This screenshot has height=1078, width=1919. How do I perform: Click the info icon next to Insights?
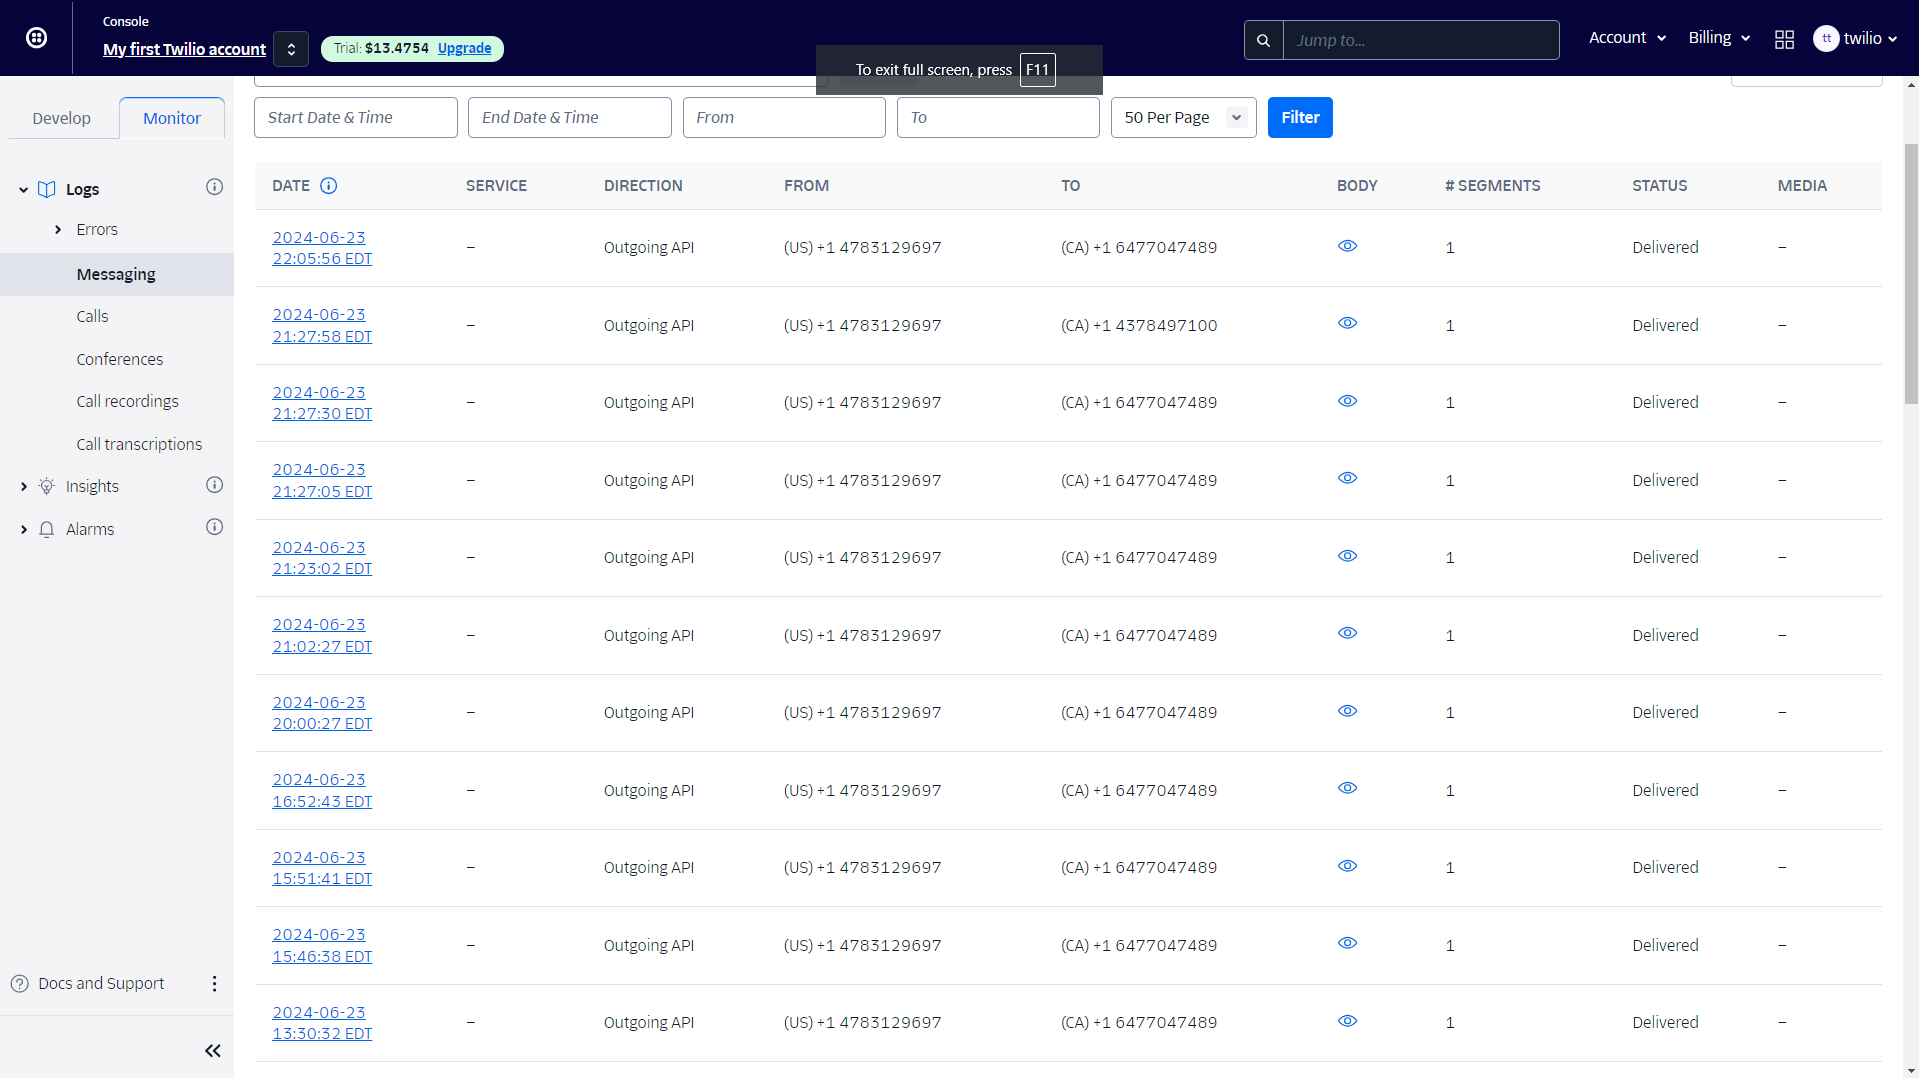(x=214, y=485)
